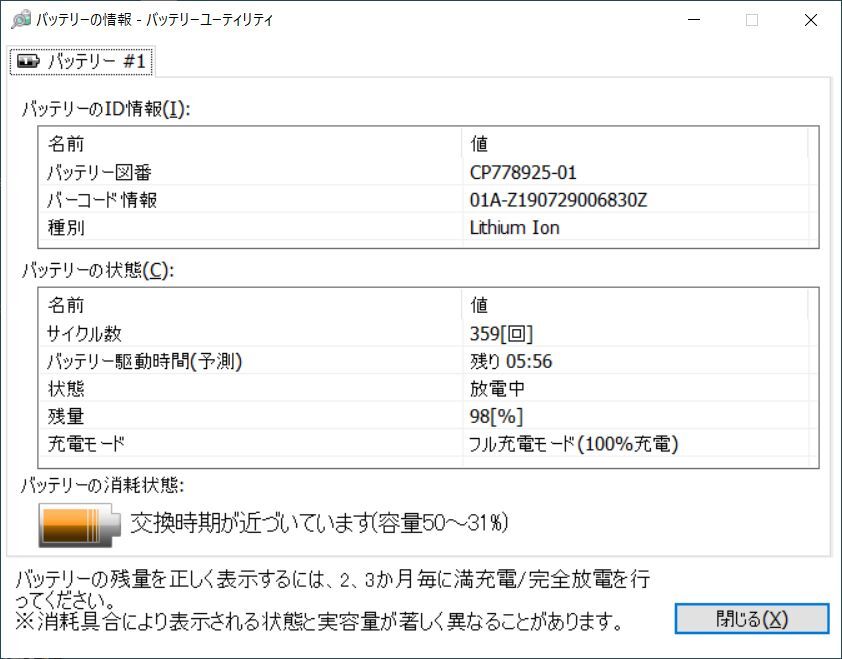Image resolution: width=842 pixels, height=659 pixels.
Task: Click the battery icon on the #1 tab
Action: pos(28,61)
